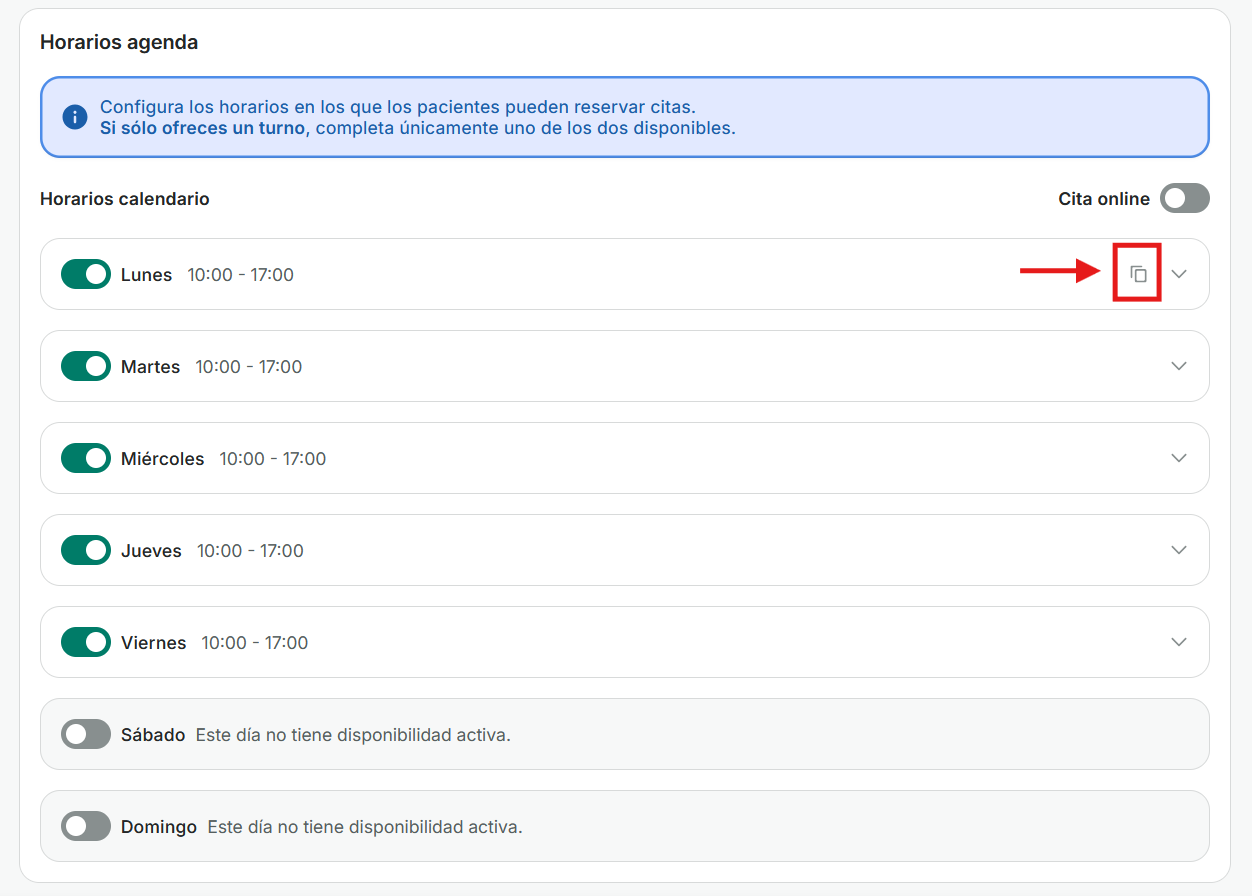Click the Sábado no availability message
Viewport: 1252px width, 896px height.
pos(353,735)
